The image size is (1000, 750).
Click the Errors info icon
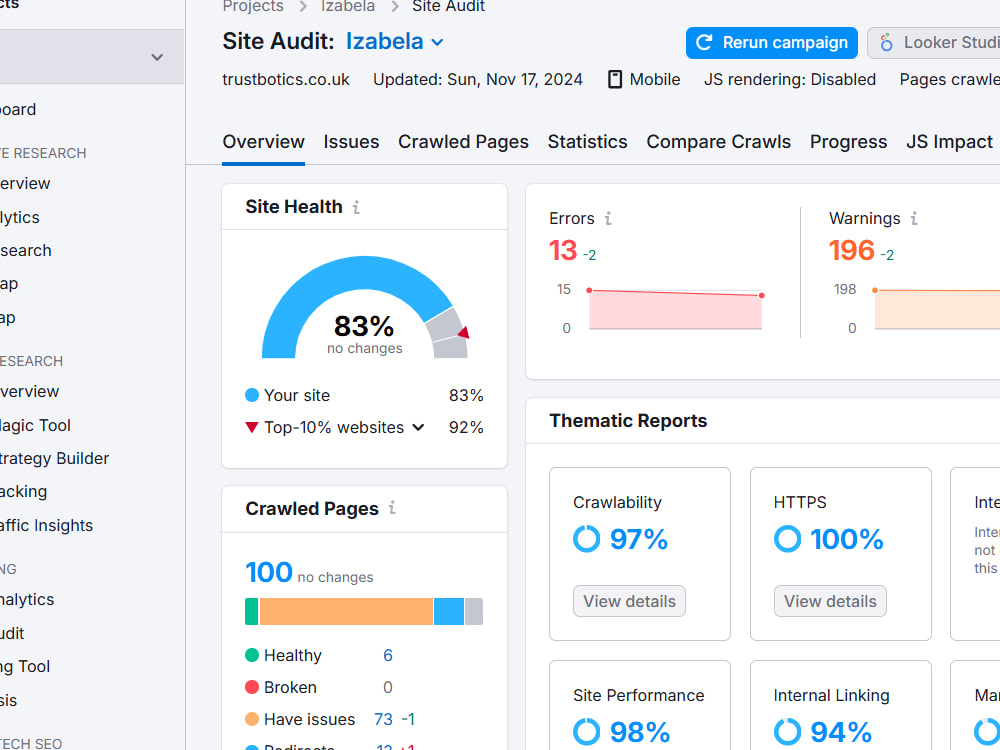(608, 219)
